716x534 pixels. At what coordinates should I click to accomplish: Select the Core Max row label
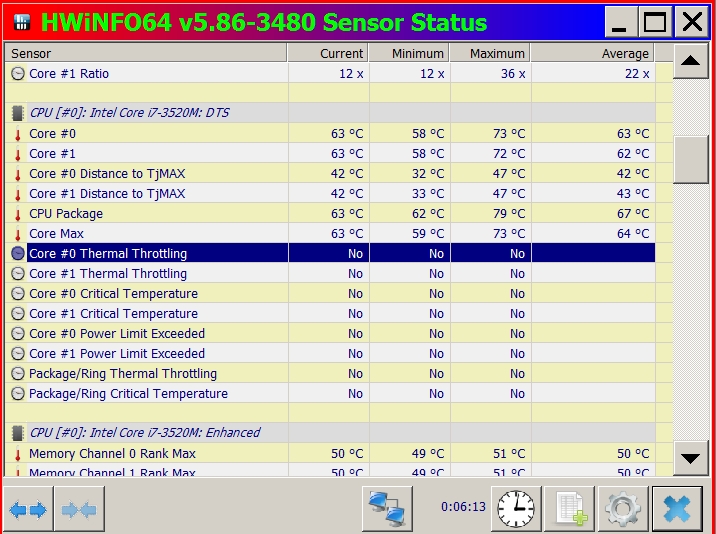[x=57, y=234]
